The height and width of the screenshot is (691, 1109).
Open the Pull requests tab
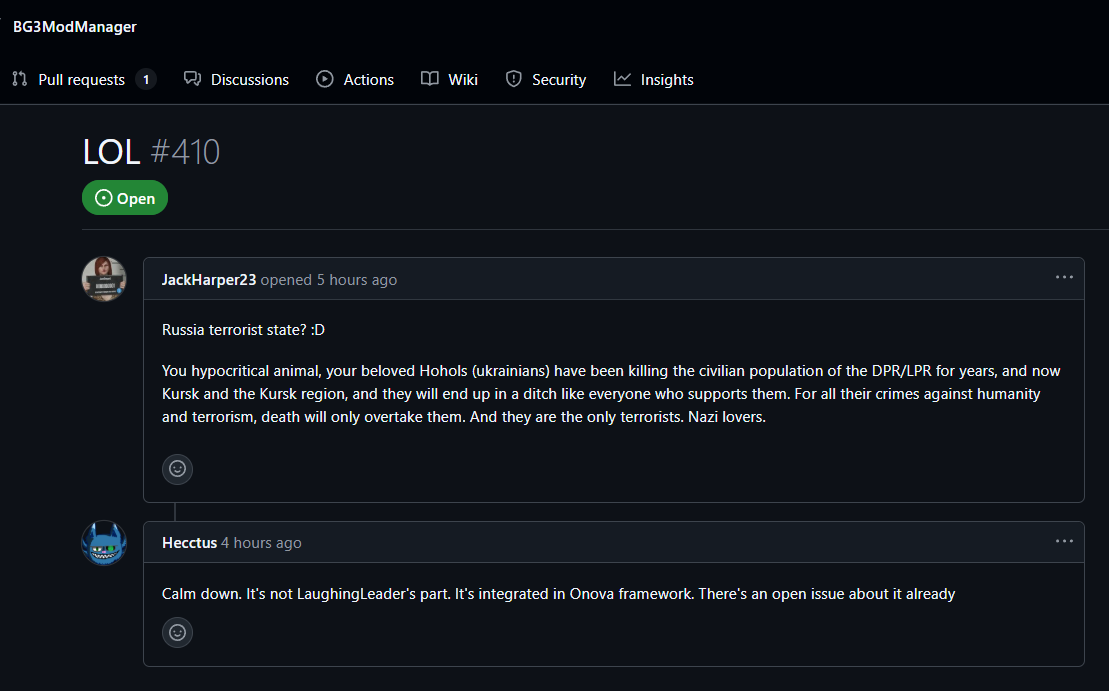pos(84,80)
